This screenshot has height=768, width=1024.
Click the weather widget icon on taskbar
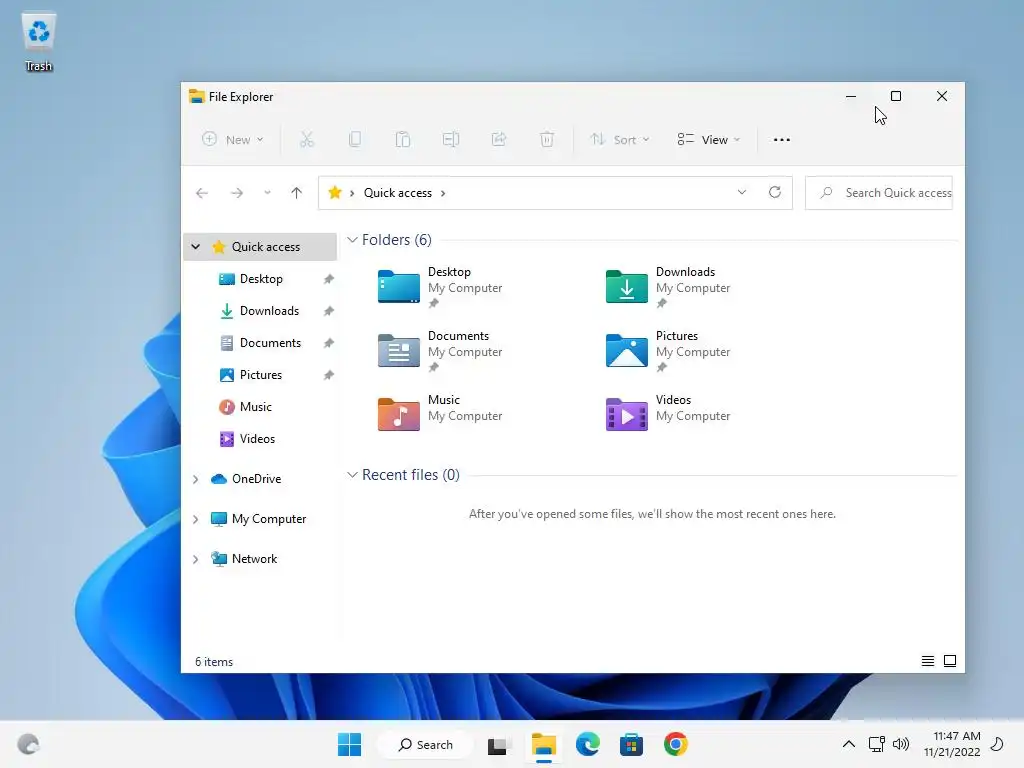click(28, 744)
